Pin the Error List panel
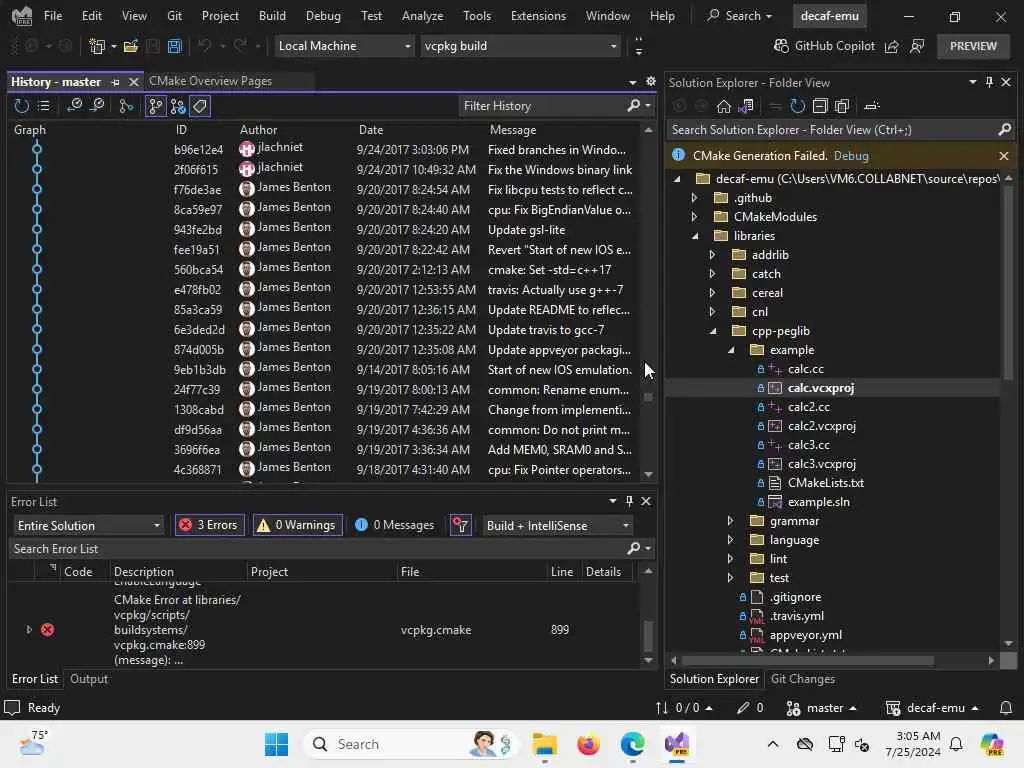Viewport: 1024px width, 768px height. pos(629,501)
